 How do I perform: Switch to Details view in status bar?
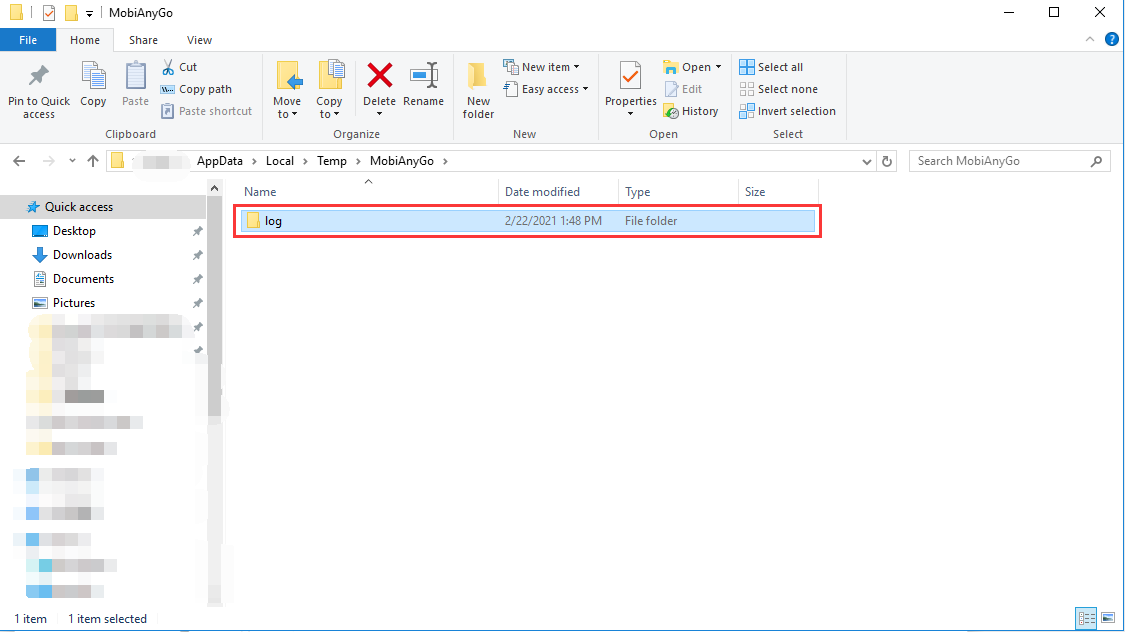click(1086, 618)
